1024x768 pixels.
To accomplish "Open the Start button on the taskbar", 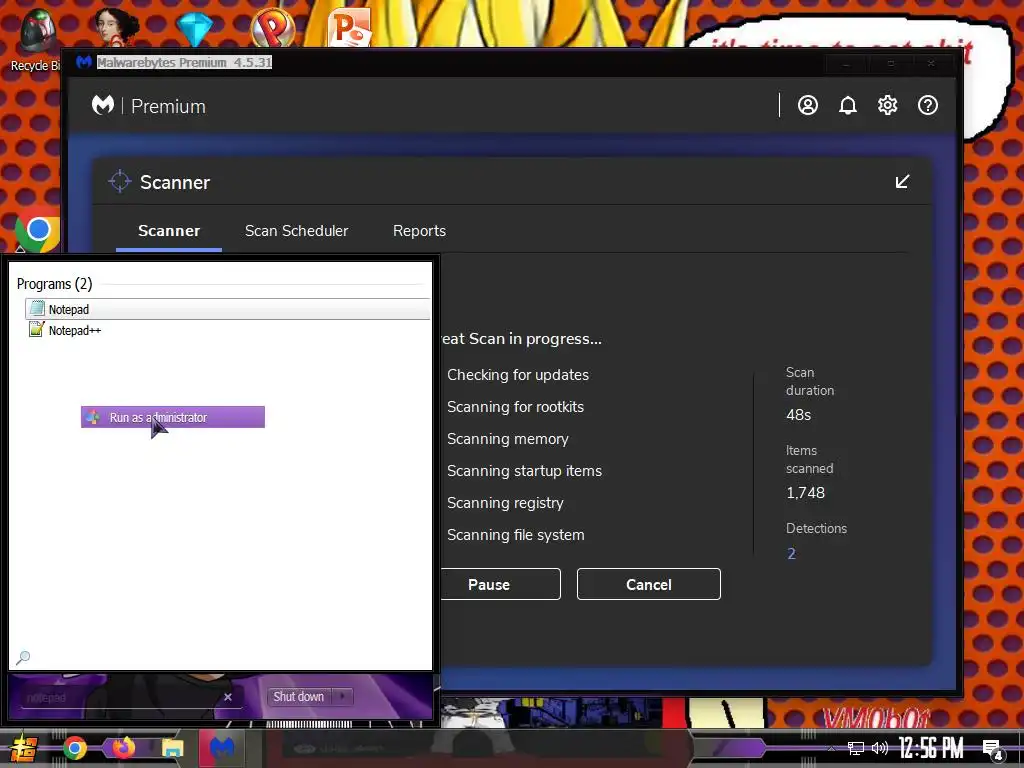I will click(22, 748).
